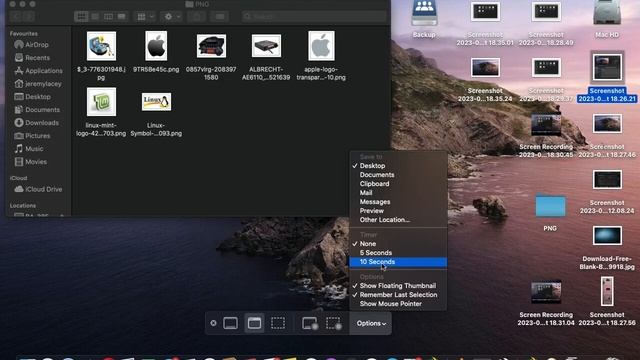The height and width of the screenshot is (360, 640).
Task: Open the Finder group-by dropdown
Action: point(145,16)
